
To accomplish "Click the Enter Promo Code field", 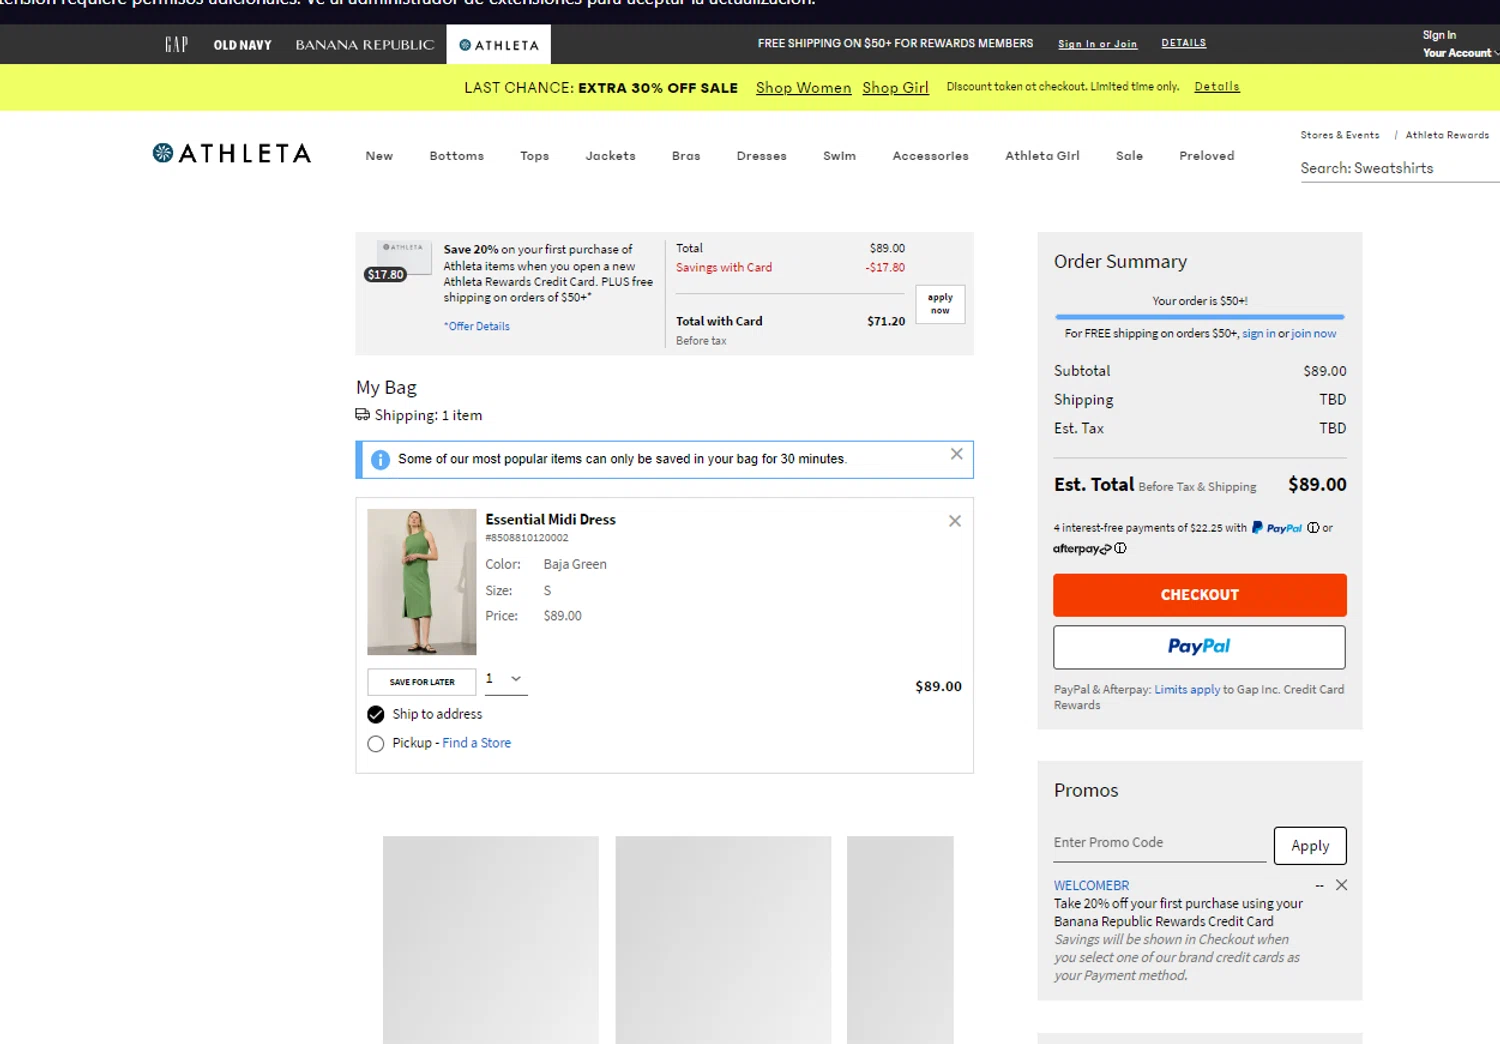I will (x=1160, y=843).
